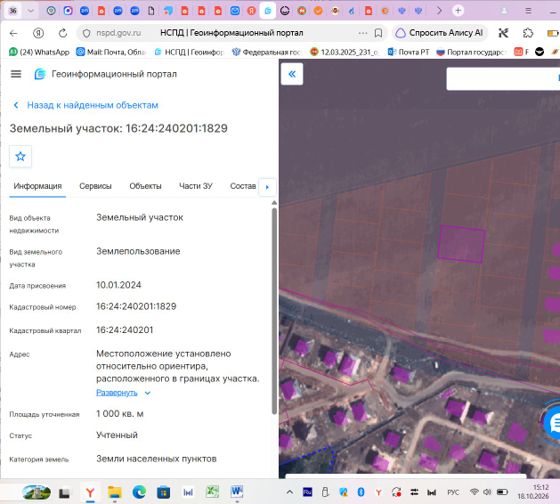Open Microsoft Store from taskbar
560x504 pixels.
point(163,493)
